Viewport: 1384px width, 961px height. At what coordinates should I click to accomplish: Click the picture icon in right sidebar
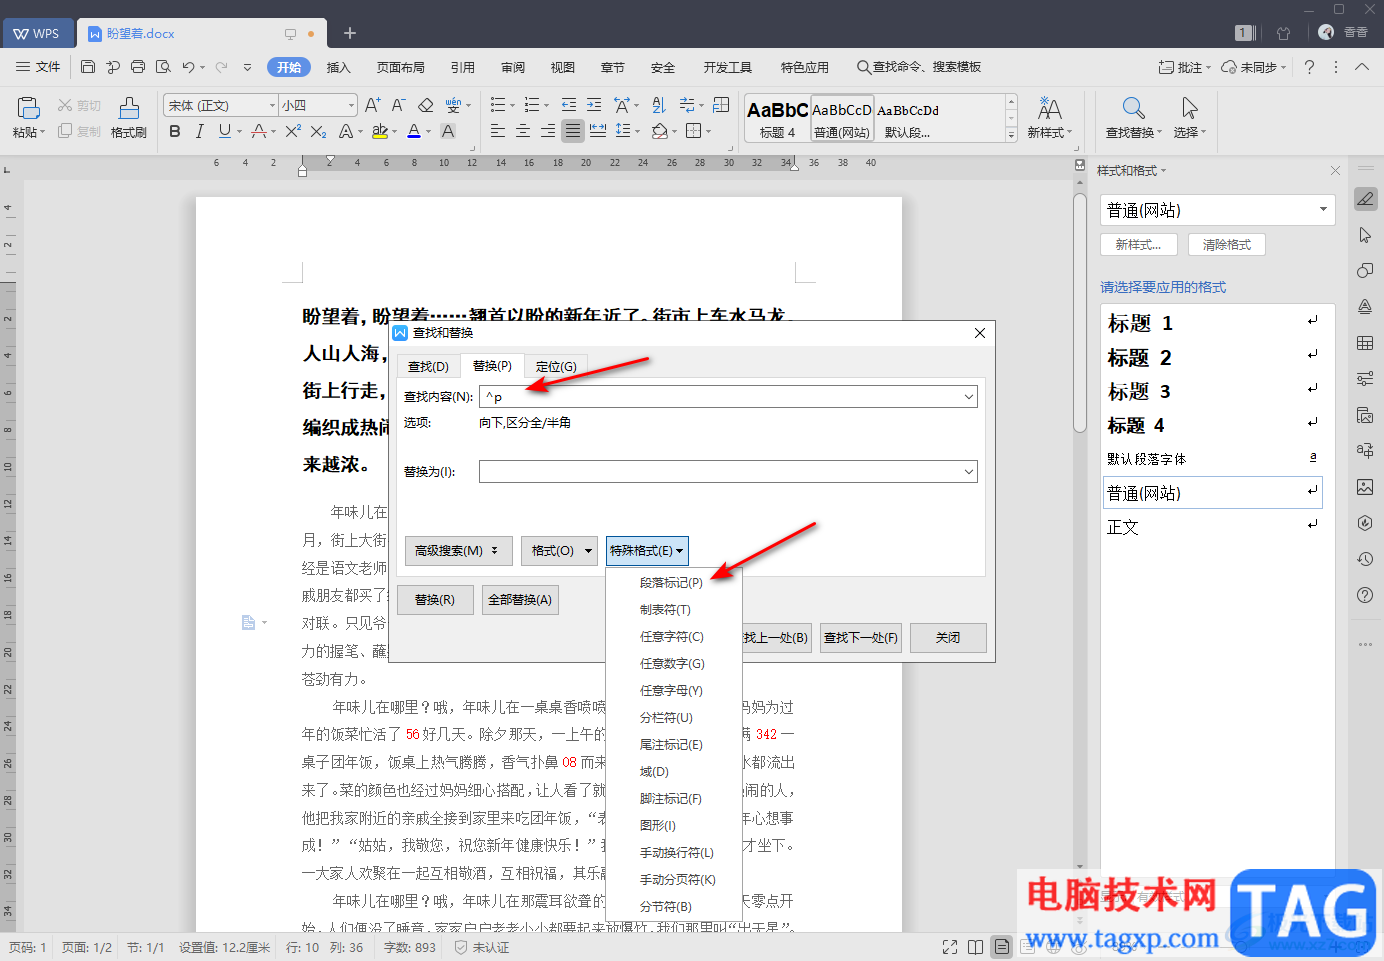(x=1365, y=487)
